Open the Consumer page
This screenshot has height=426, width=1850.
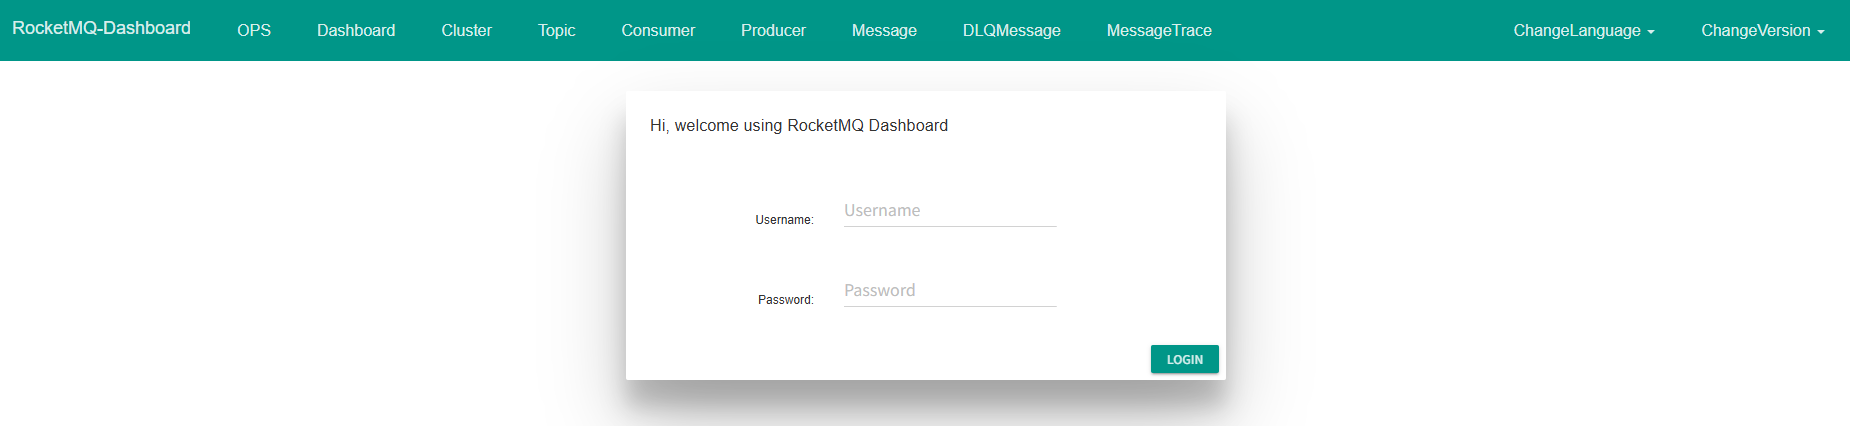click(658, 30)
